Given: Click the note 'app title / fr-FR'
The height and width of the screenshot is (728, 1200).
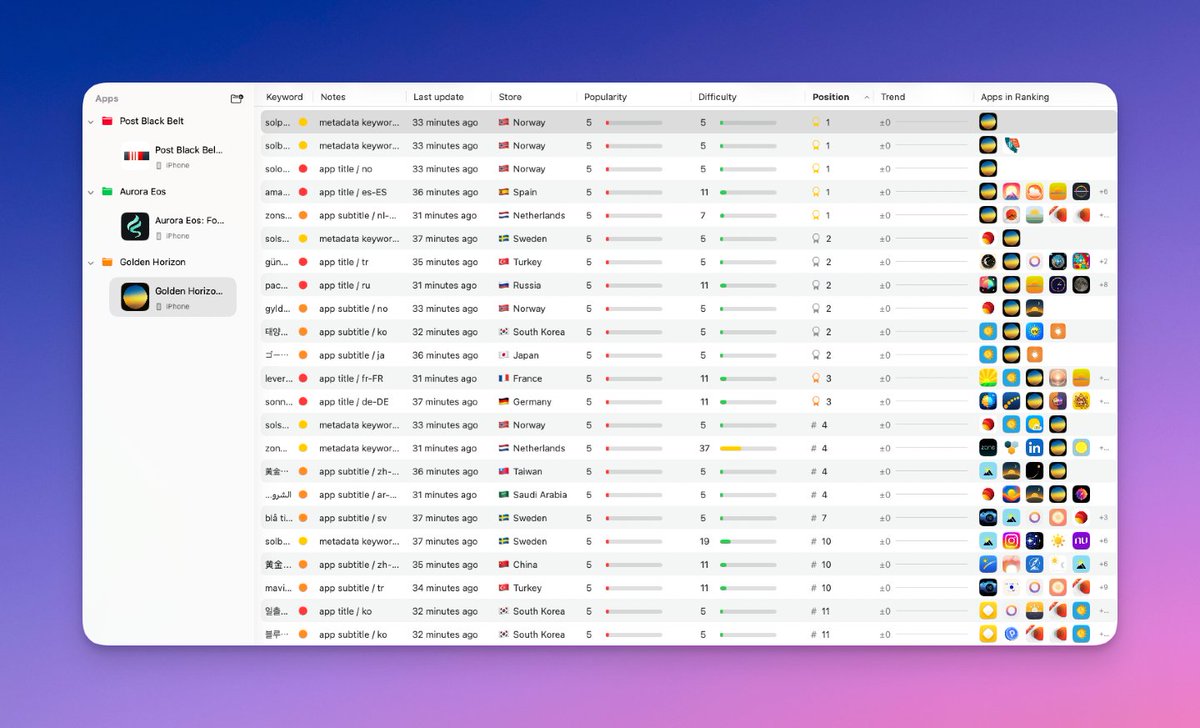Looking at the screenshot, I should click(352, 378).
